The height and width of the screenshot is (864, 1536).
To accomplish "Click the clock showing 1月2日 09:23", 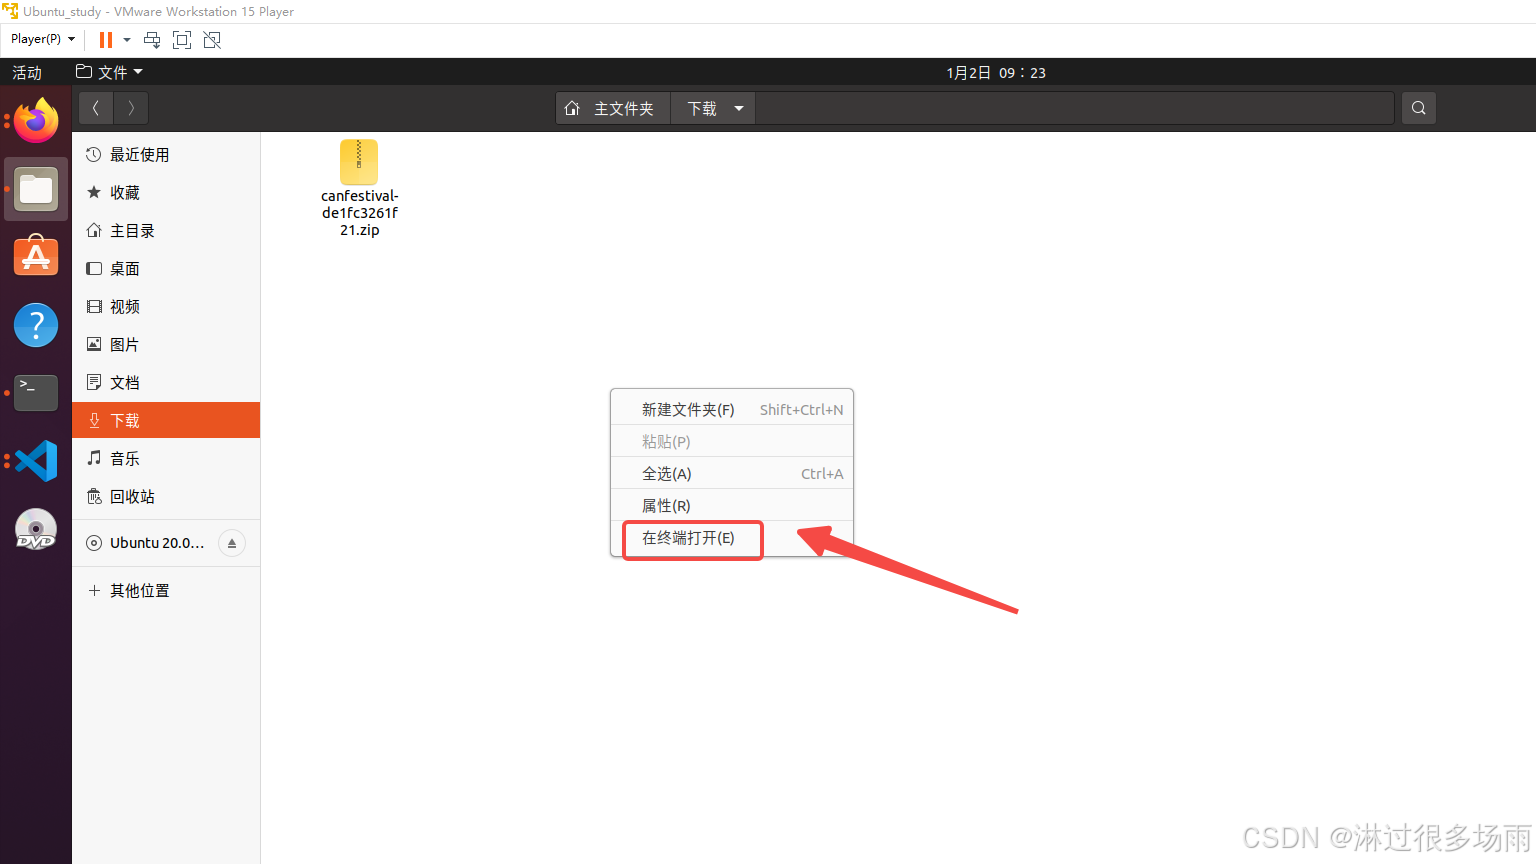I will pyautogui.click(x=996, y=72).
